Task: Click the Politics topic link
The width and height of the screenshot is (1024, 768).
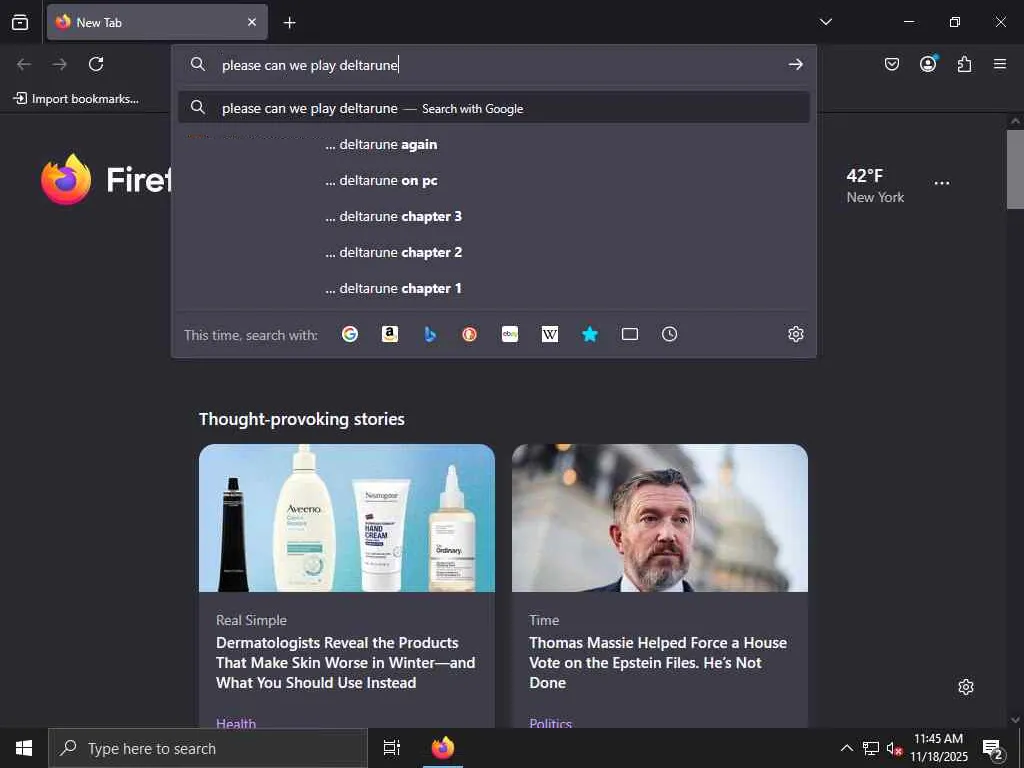Action: click(551, 722)
